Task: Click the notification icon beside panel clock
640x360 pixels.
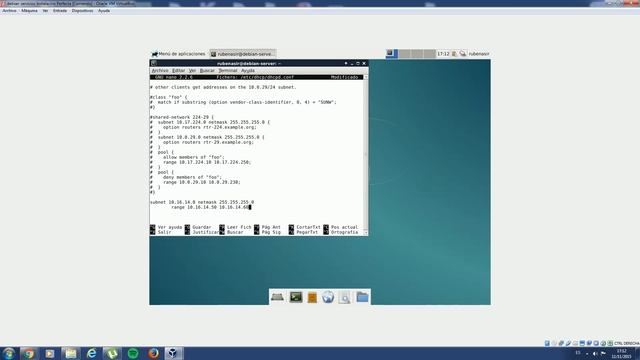Action: [x=454, y=54]
